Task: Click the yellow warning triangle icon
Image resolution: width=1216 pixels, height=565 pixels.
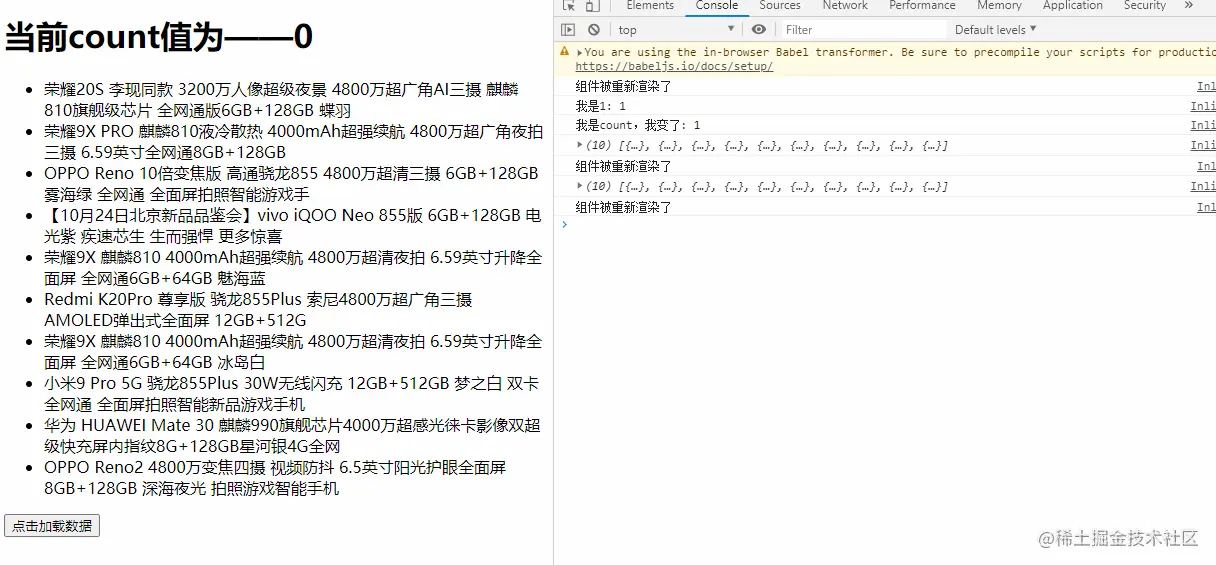Action: 565,51
